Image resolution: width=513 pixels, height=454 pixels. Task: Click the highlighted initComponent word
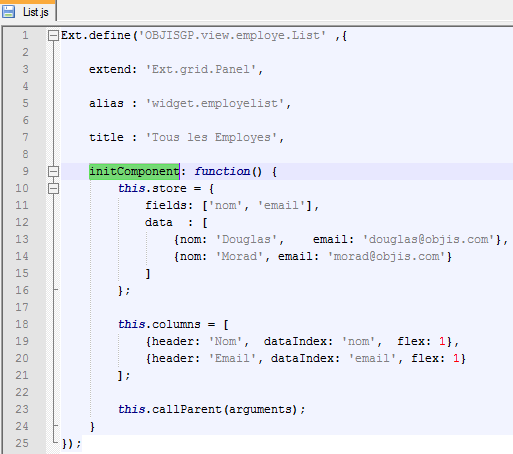(x=134, y=171)
